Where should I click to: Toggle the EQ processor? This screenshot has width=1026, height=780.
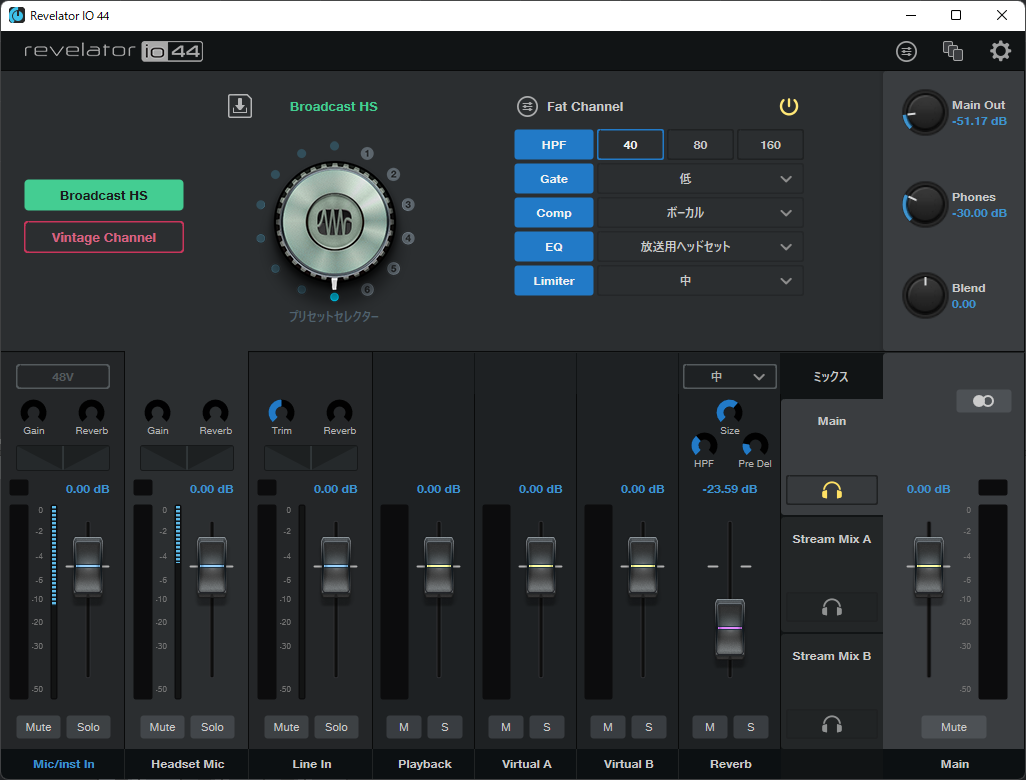click(554, 247)
